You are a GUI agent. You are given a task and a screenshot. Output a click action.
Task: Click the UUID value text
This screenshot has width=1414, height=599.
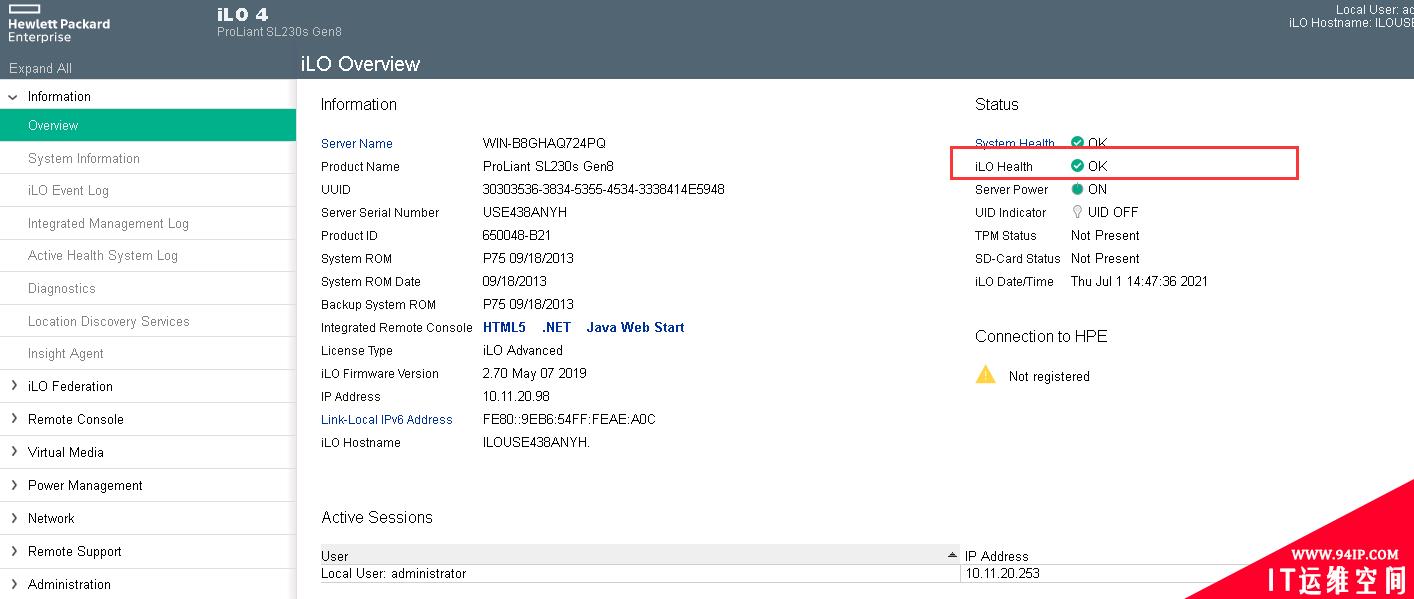point(604,189)
